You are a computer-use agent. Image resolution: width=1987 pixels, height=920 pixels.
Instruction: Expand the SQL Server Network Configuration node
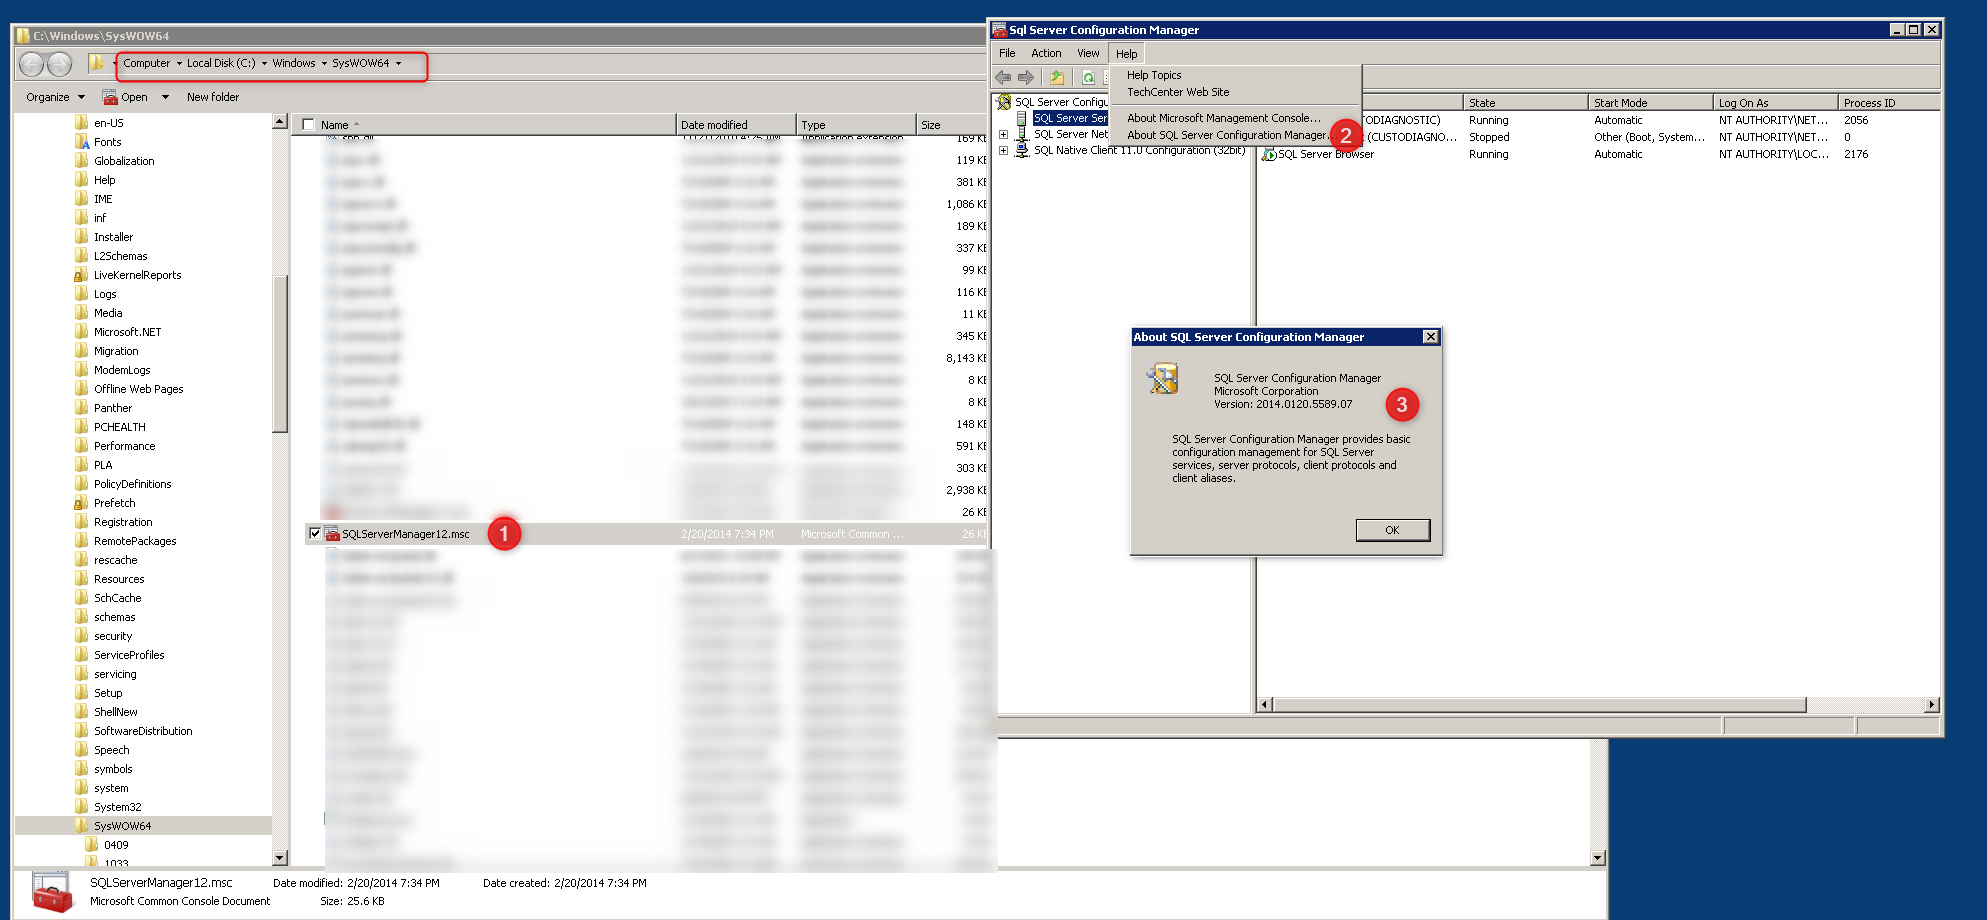[x=1003, y=134]
